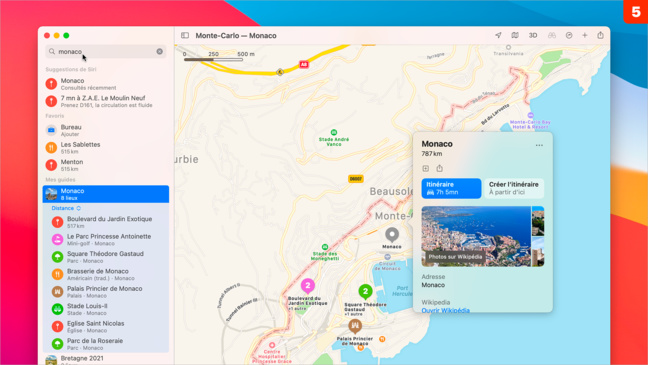648x365 pixels.
Task: Click the plus icon in toolbar
Action: point(585,36)
